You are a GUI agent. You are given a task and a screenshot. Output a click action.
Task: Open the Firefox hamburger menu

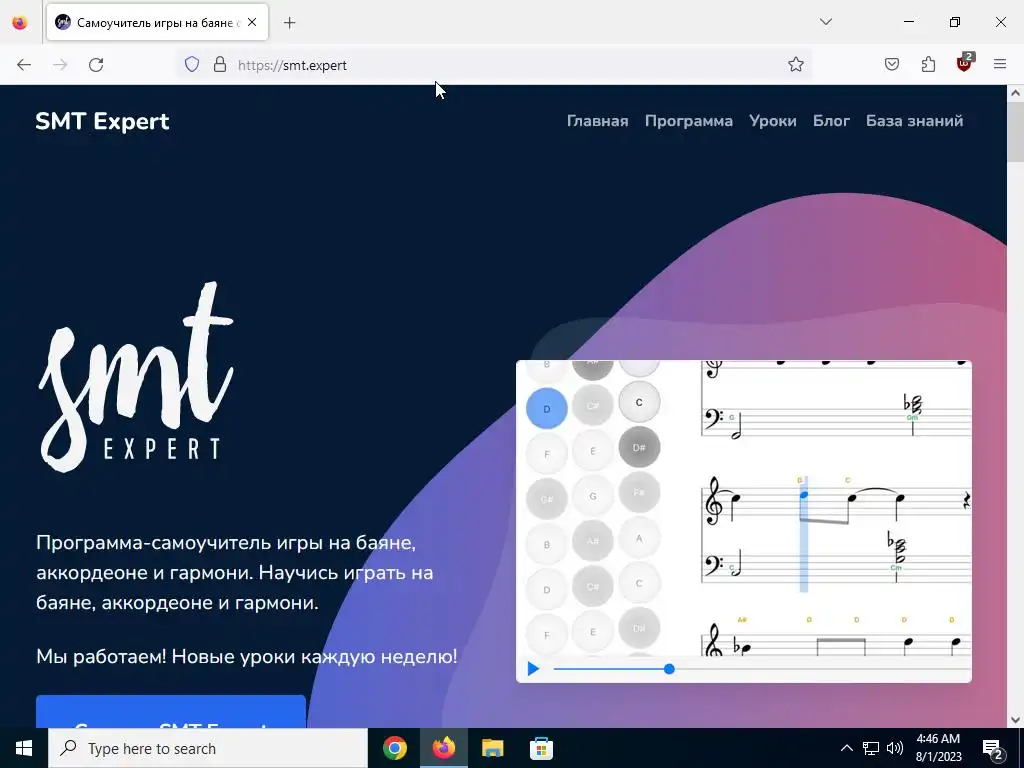(x=1000, y=65)
